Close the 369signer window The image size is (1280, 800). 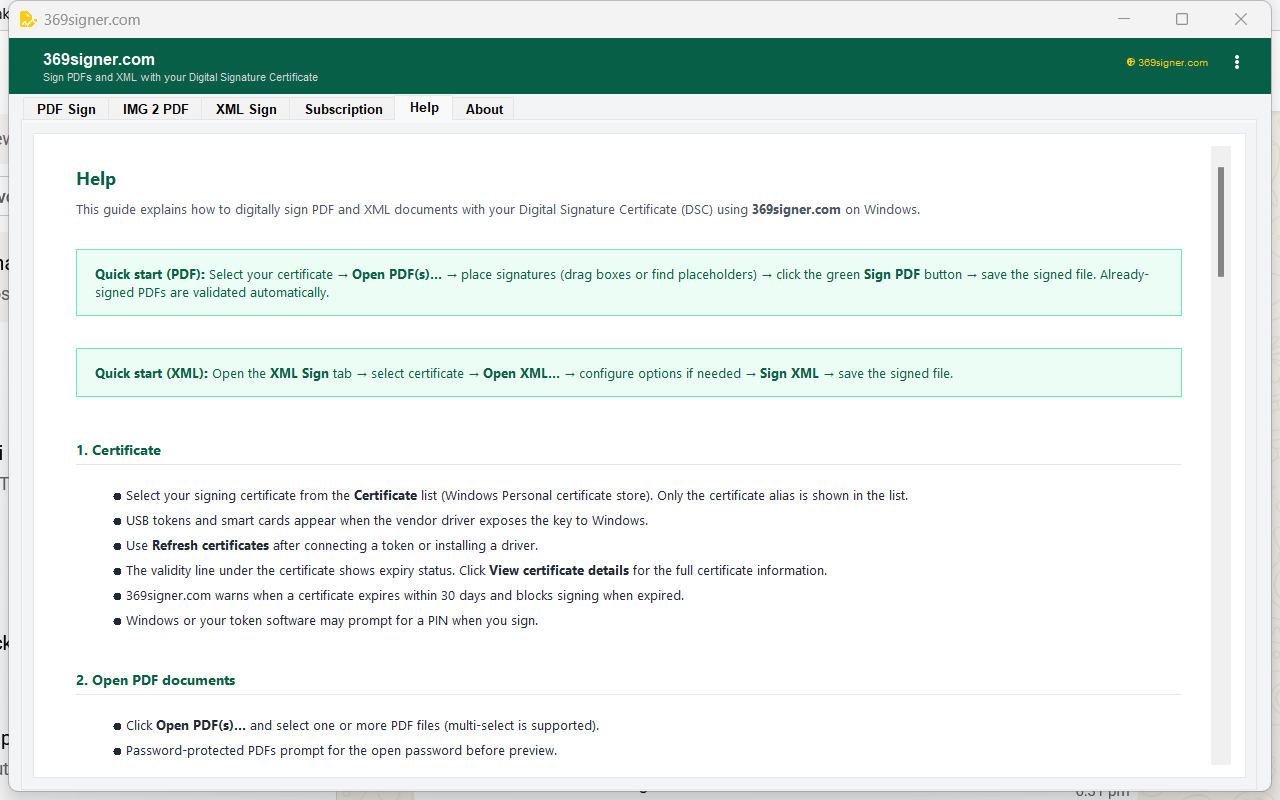tap(1241, 19)
